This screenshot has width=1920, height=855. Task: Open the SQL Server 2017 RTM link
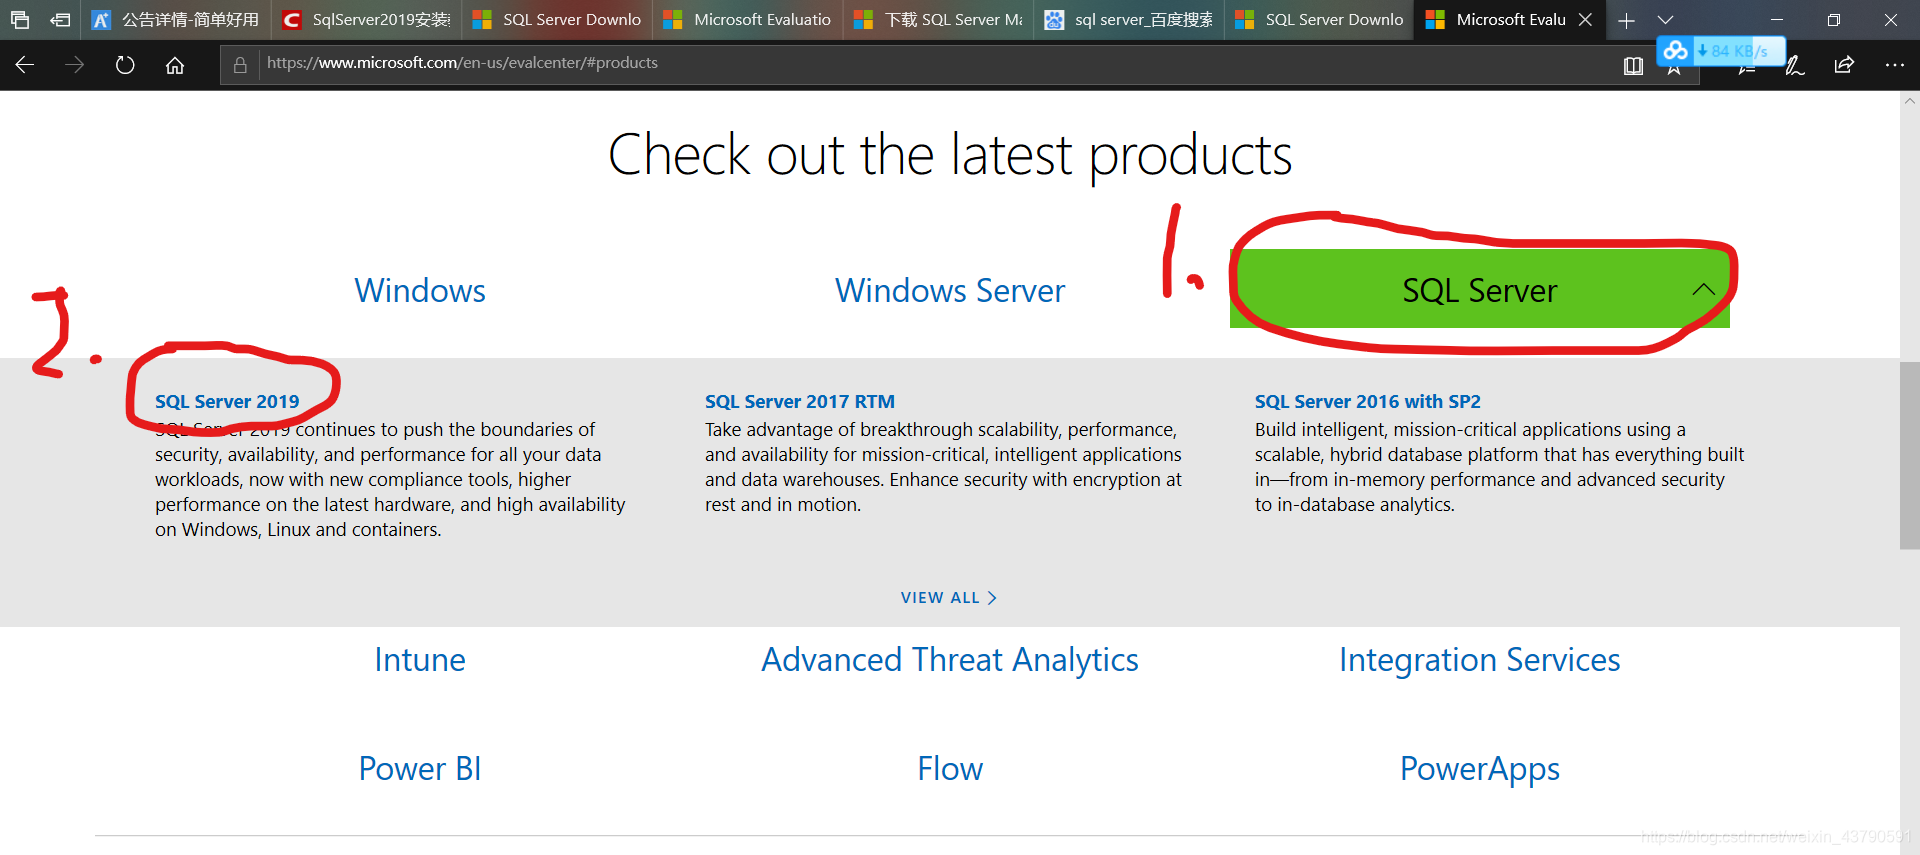(x=800, y=401)
